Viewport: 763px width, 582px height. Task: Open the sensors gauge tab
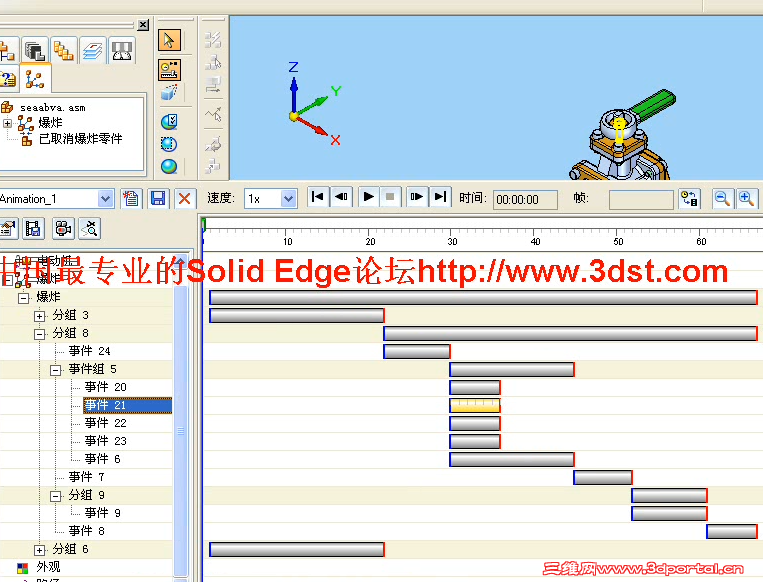pyautogui.click(x=122, y=50)
